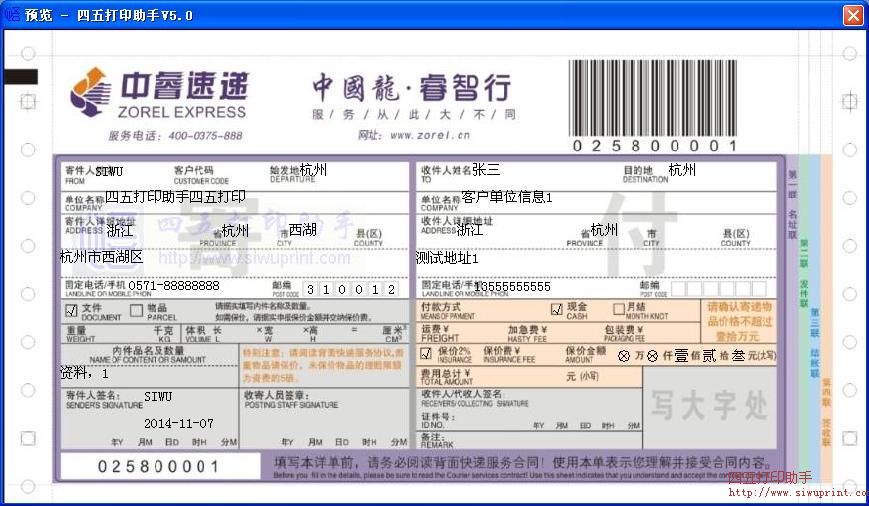Toggle the 现金 Cash payment checkbox
This screenshot has height=506, width=869.
556,309
